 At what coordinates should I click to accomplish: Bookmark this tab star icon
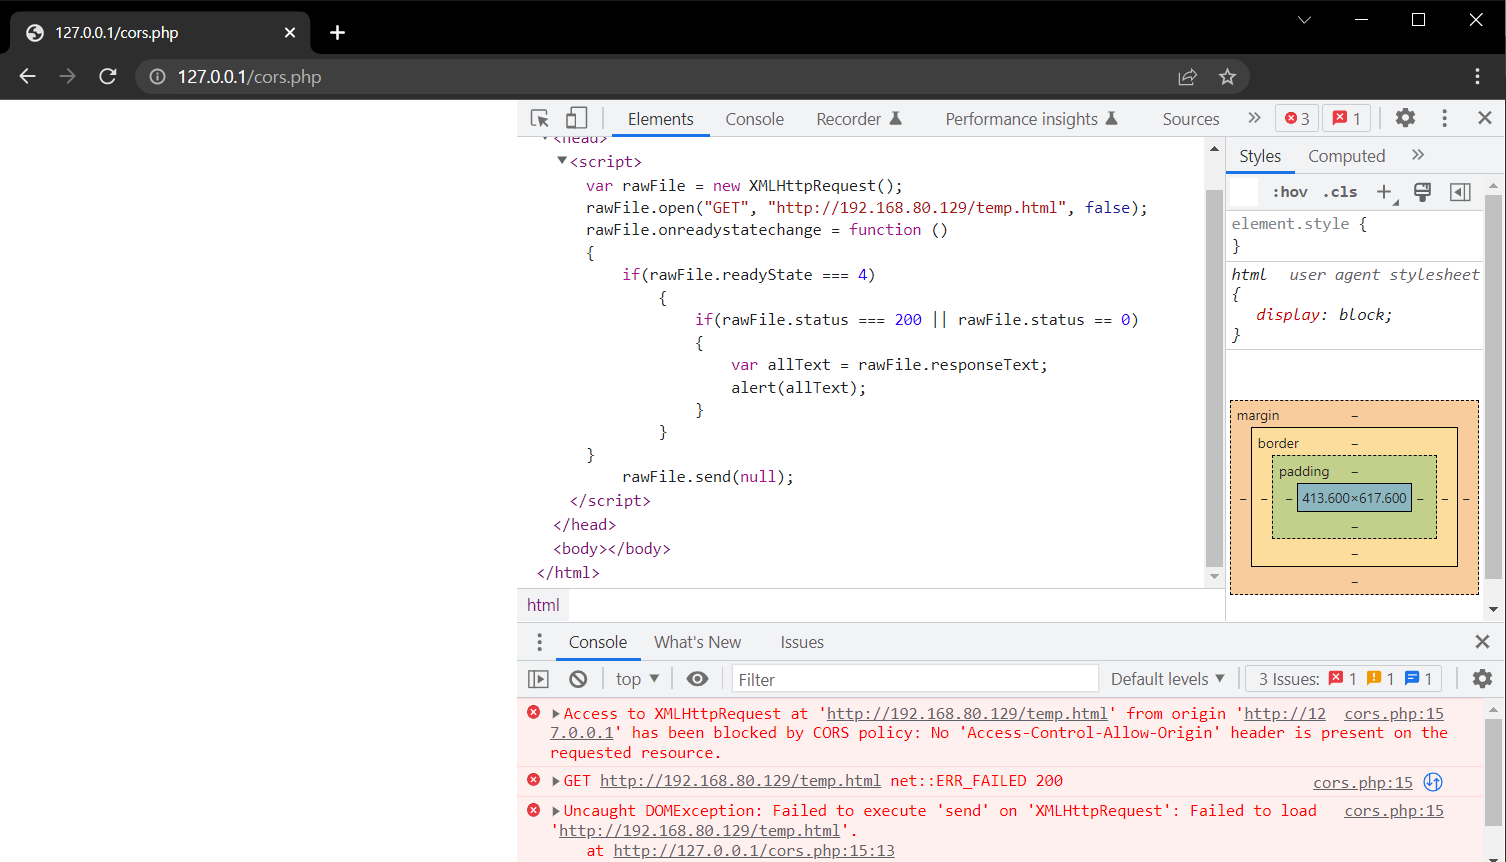point(1227,76)
